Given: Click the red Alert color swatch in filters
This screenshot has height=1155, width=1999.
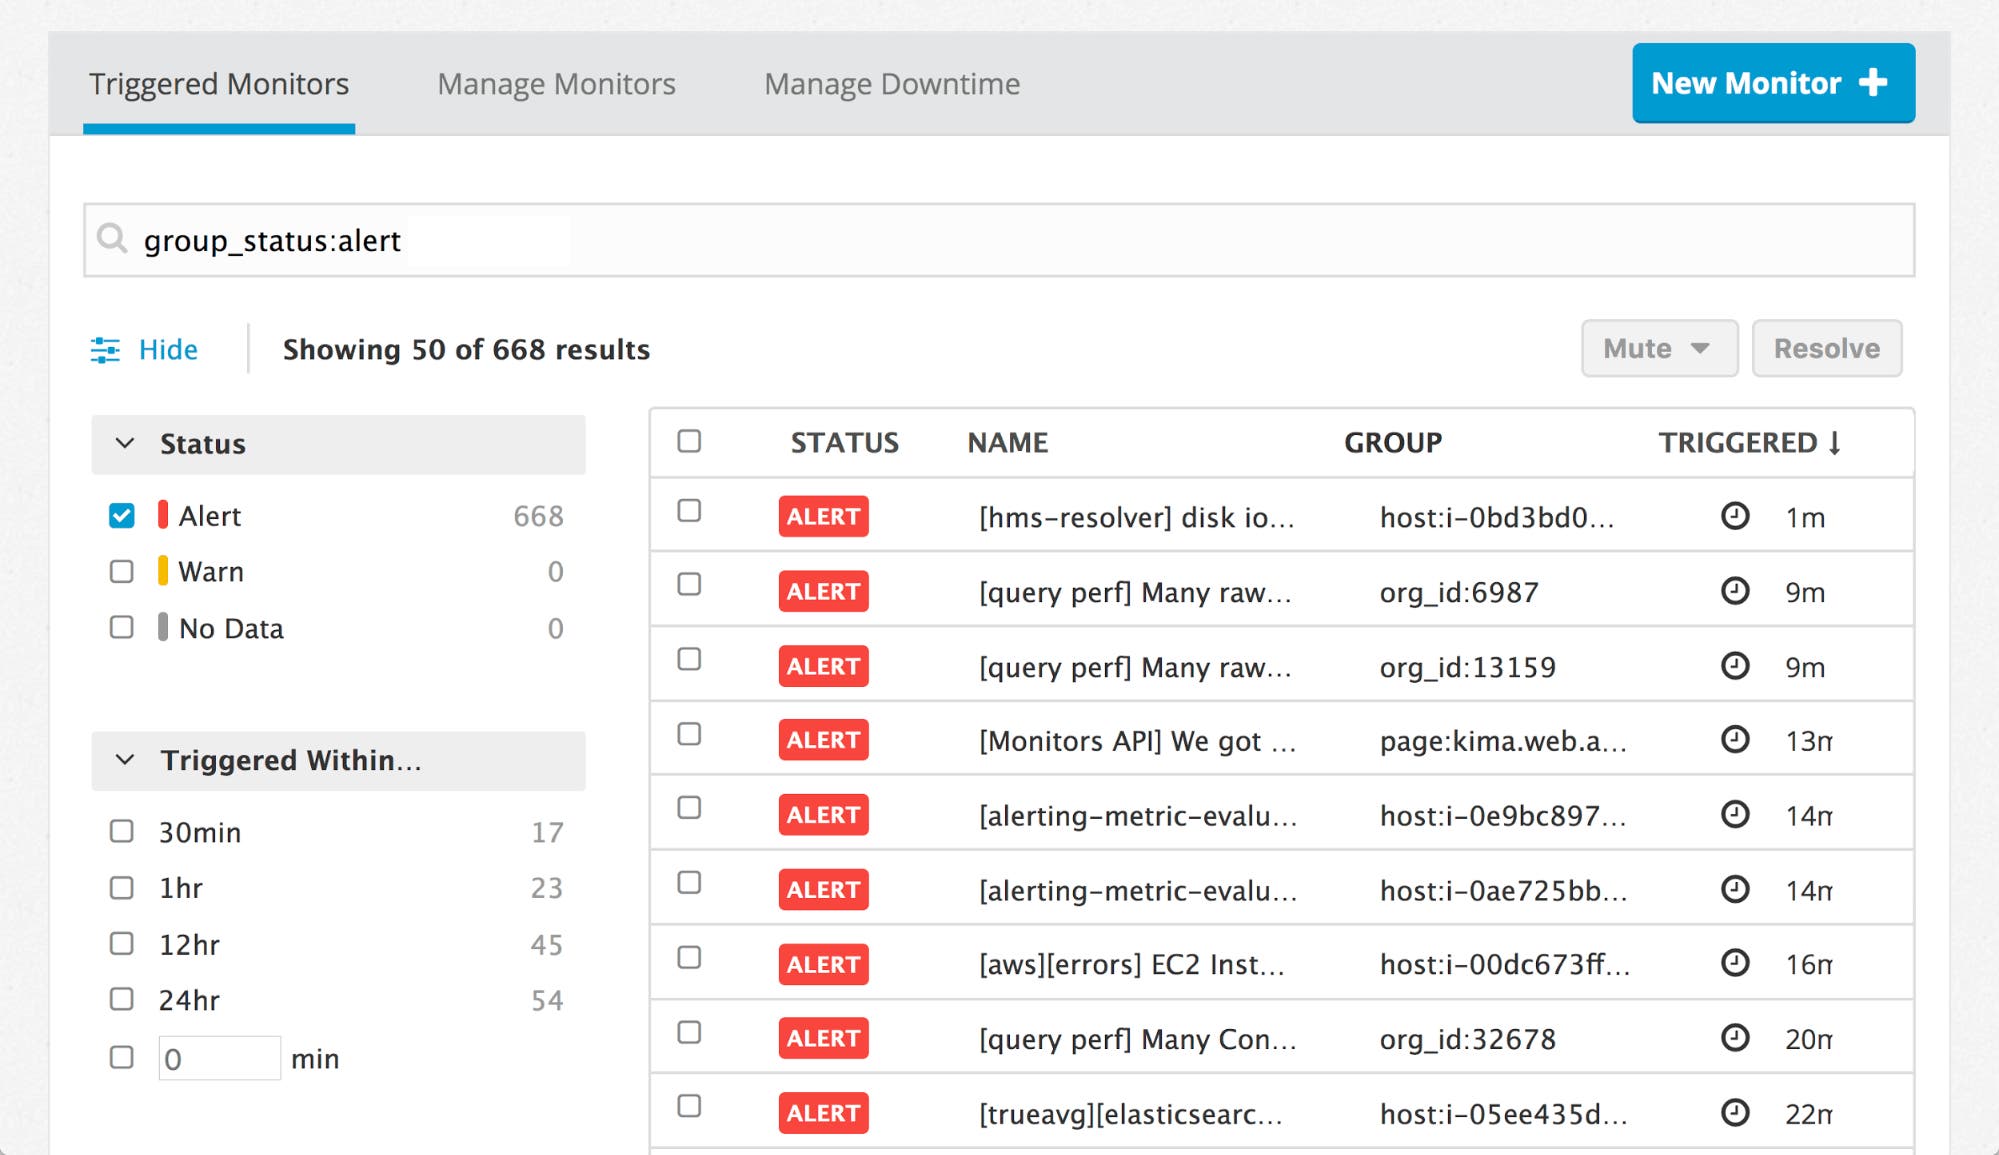Looking at the screenshot, I should tap(163, 515).
